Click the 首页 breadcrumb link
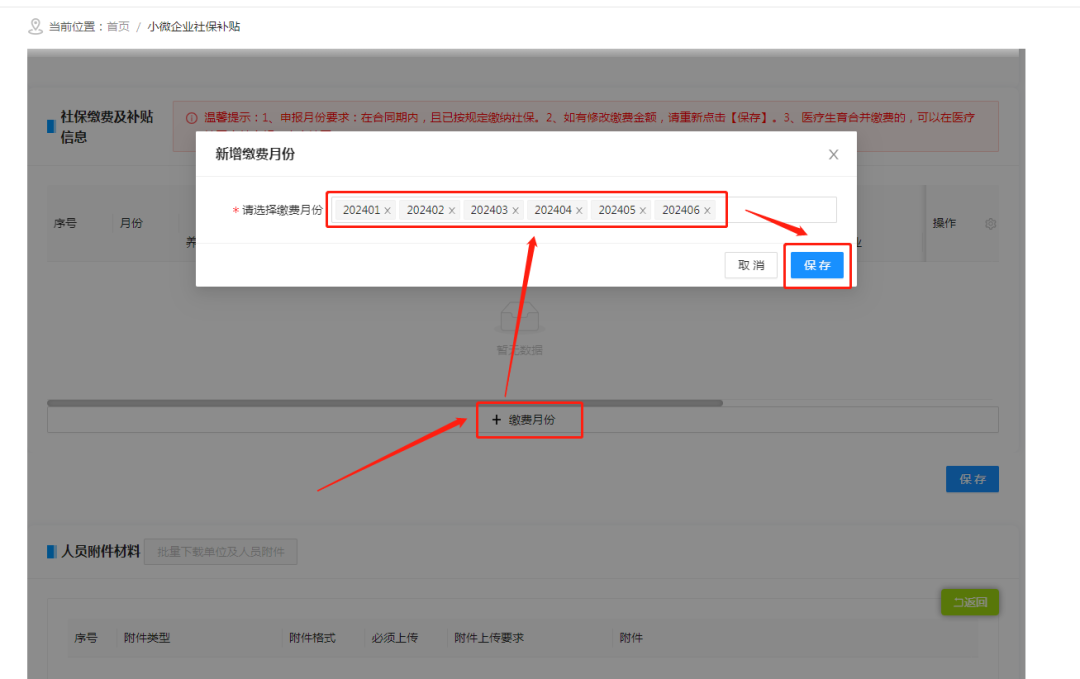Screen dimensions: 1080x679 pyautogui.click(x=118, y=27)
